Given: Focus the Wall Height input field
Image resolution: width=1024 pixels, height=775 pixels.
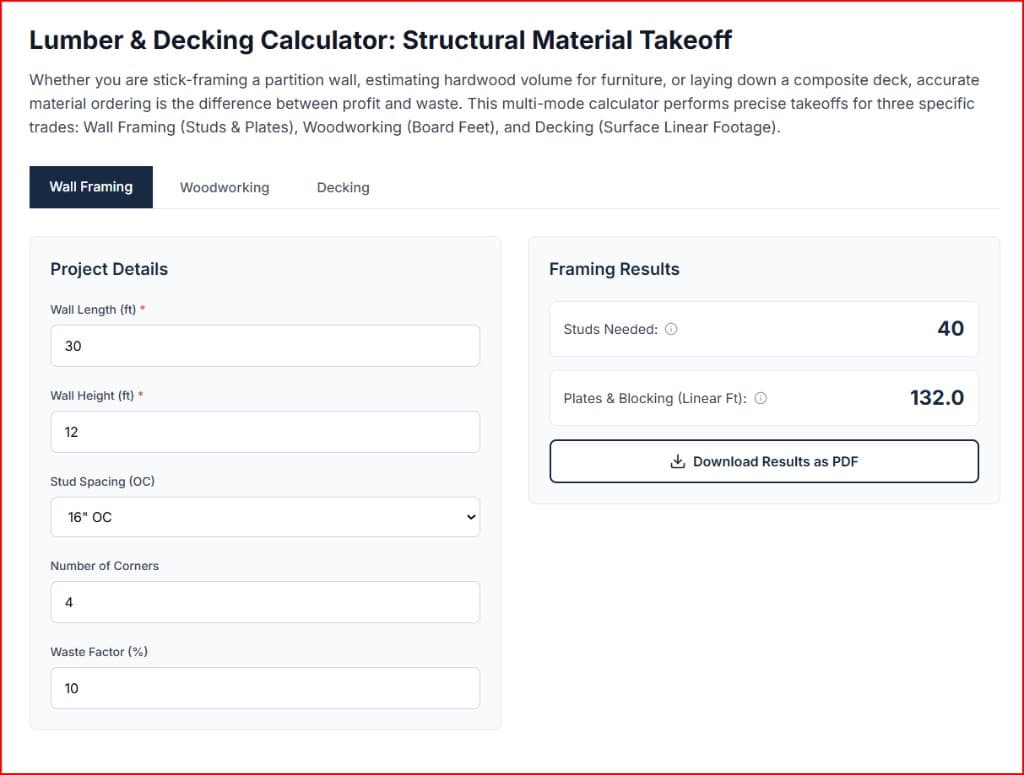Looking at the screenshot, I should [265, 432].
